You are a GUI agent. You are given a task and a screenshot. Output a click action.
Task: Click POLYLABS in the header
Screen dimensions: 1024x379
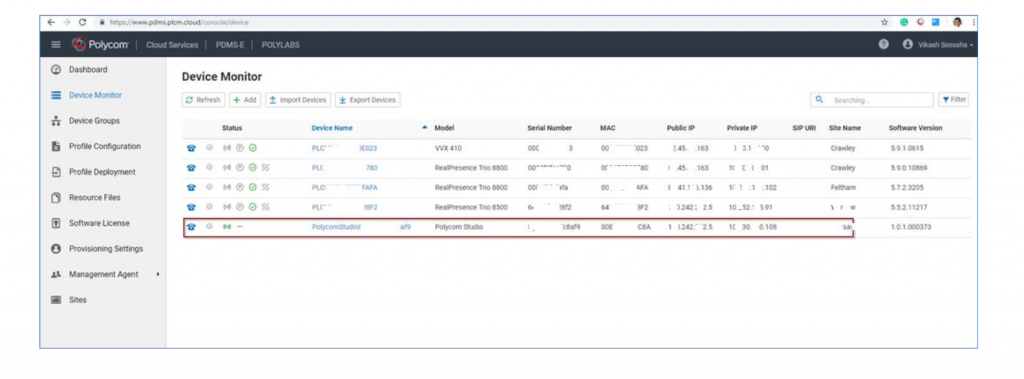281,45
